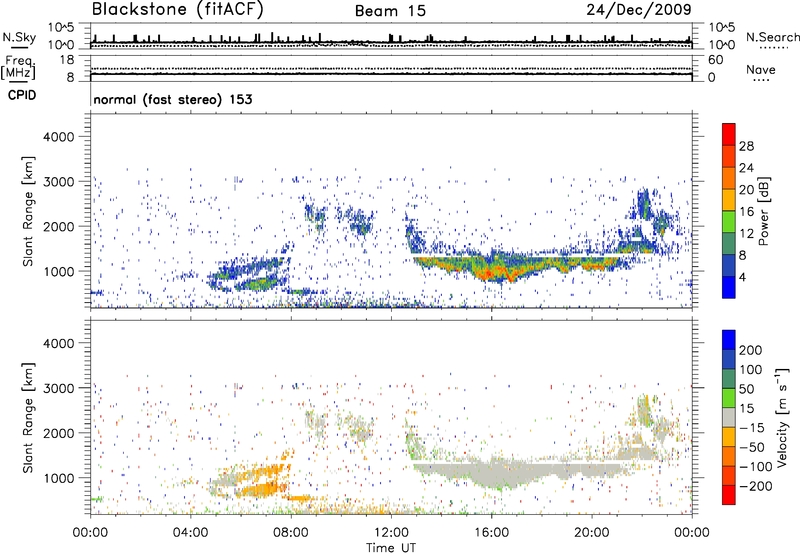Click the "-200" label on the Velocity scale
Image resolution: width=800 pixels, height=554 pixels.
pyautogui.click(x=756, y=486)
